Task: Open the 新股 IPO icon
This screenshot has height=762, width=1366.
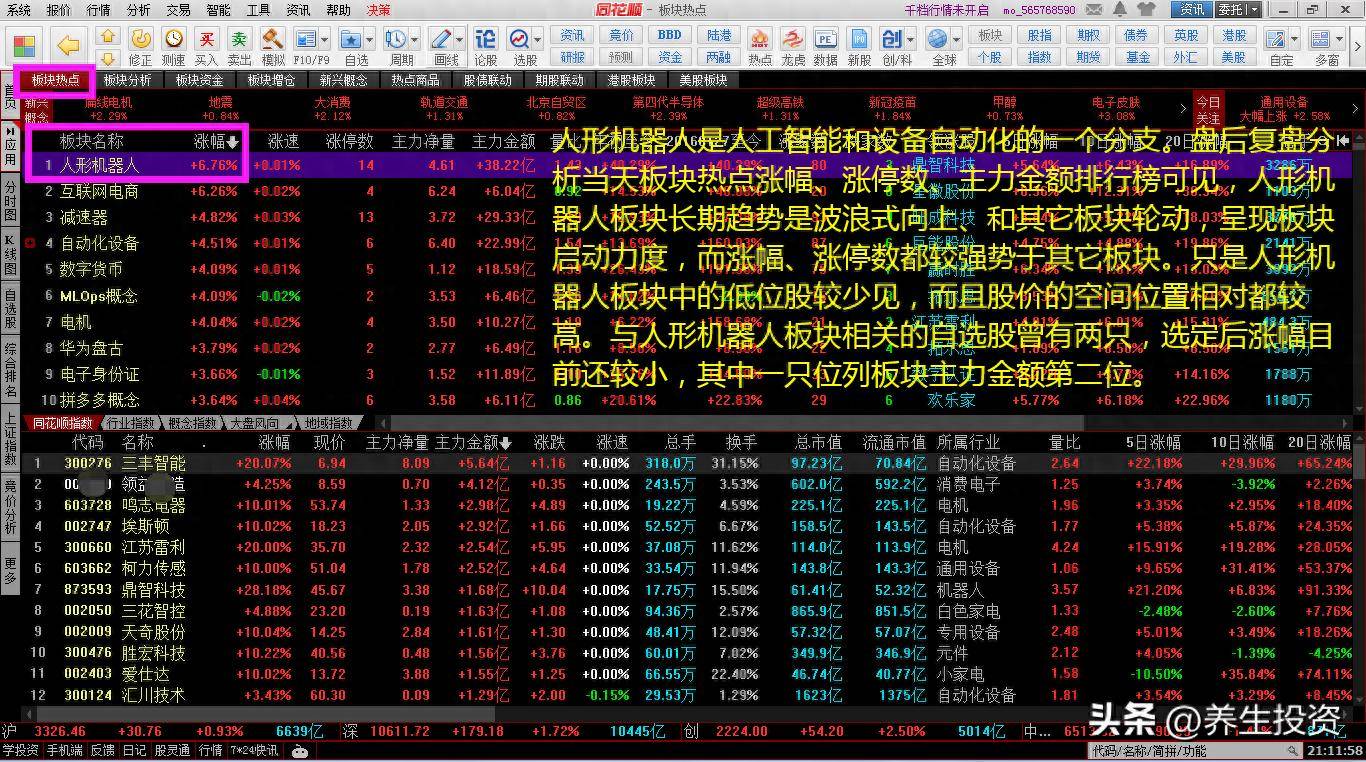Action: tap(859, 38)
